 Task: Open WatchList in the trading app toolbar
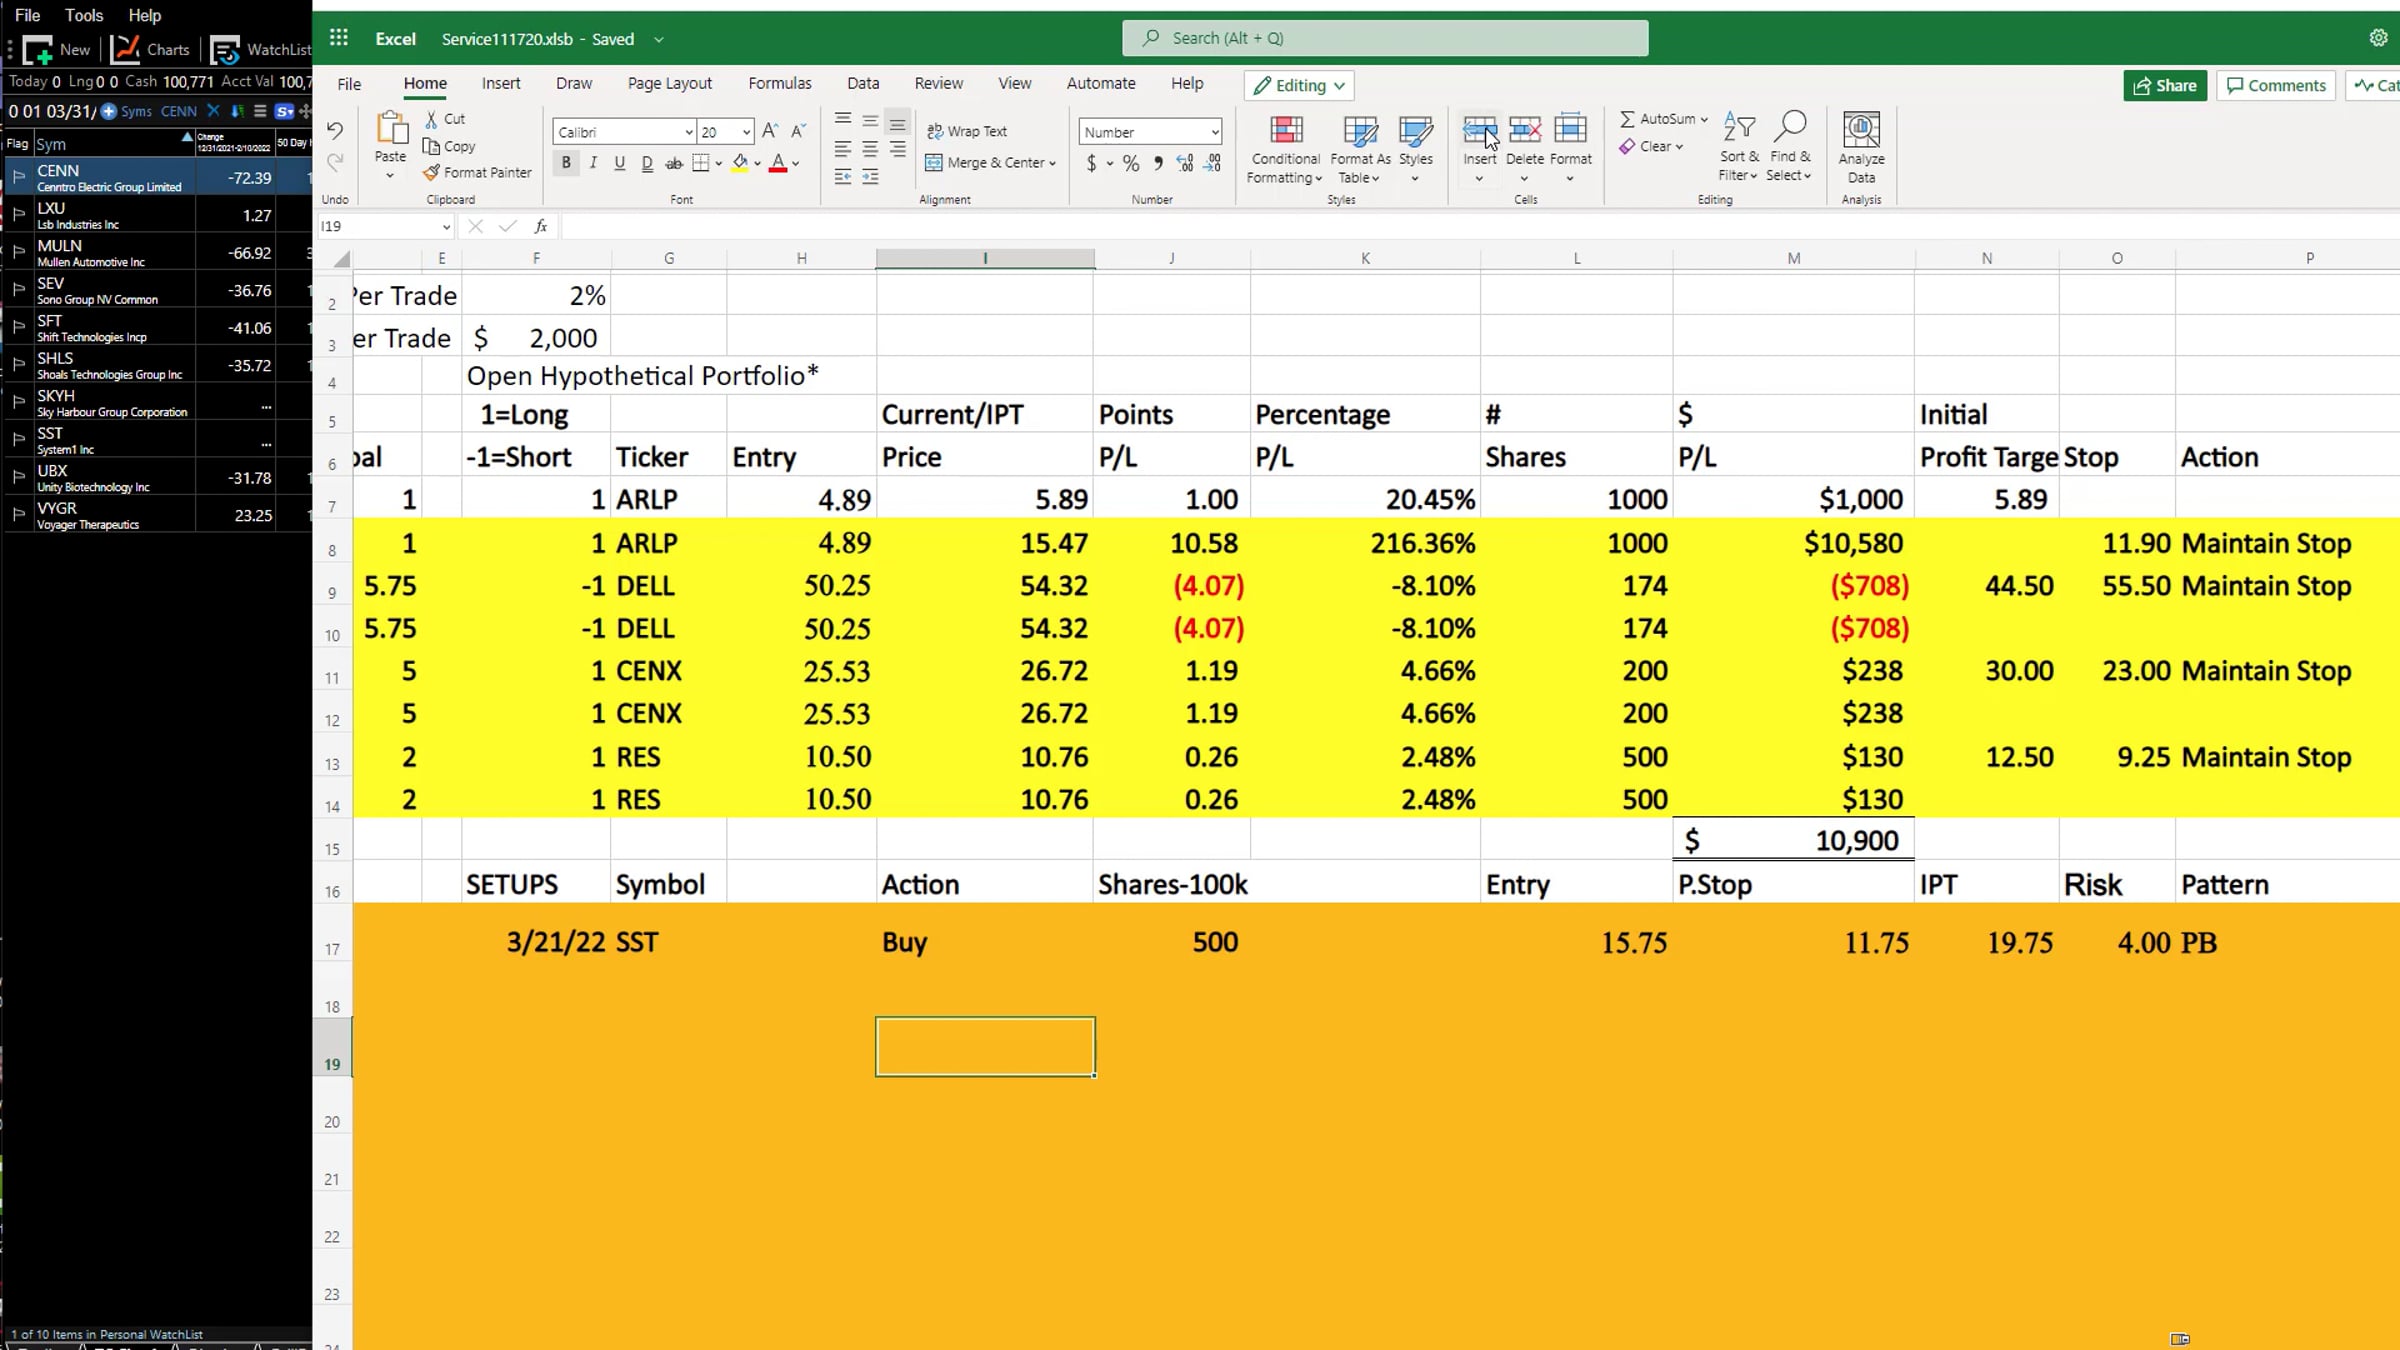point(261,49)
